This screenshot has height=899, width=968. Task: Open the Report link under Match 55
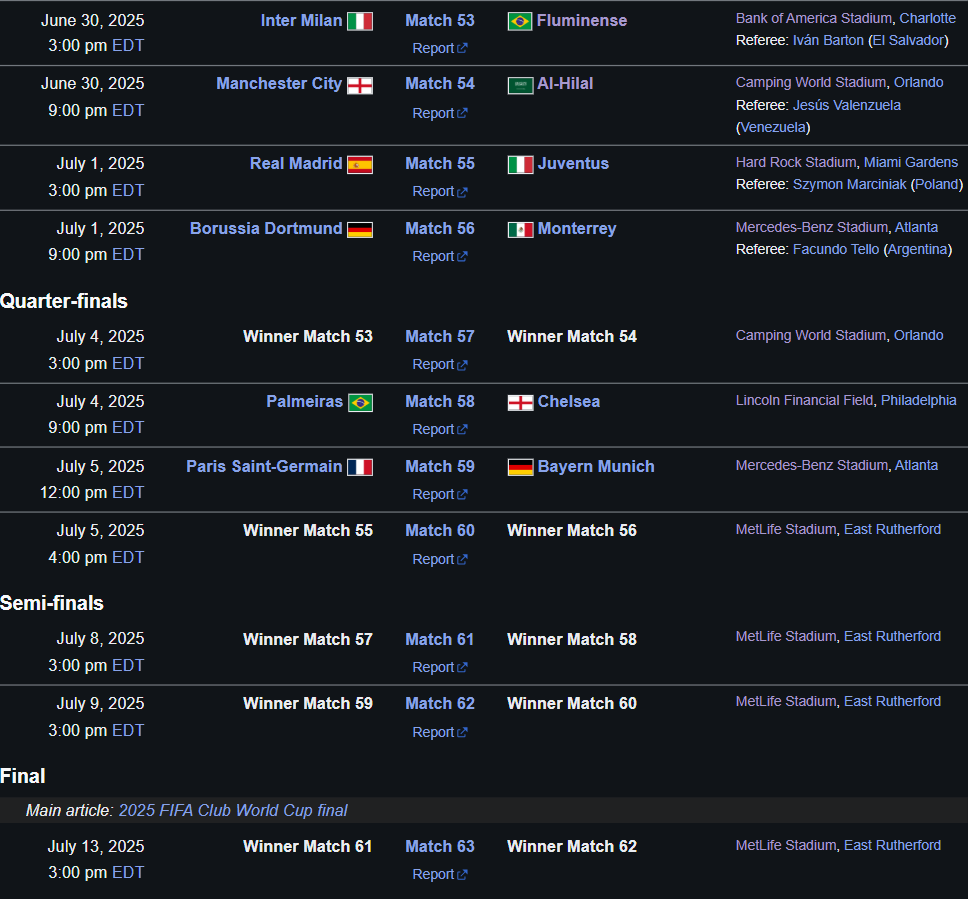click(440, 191)
